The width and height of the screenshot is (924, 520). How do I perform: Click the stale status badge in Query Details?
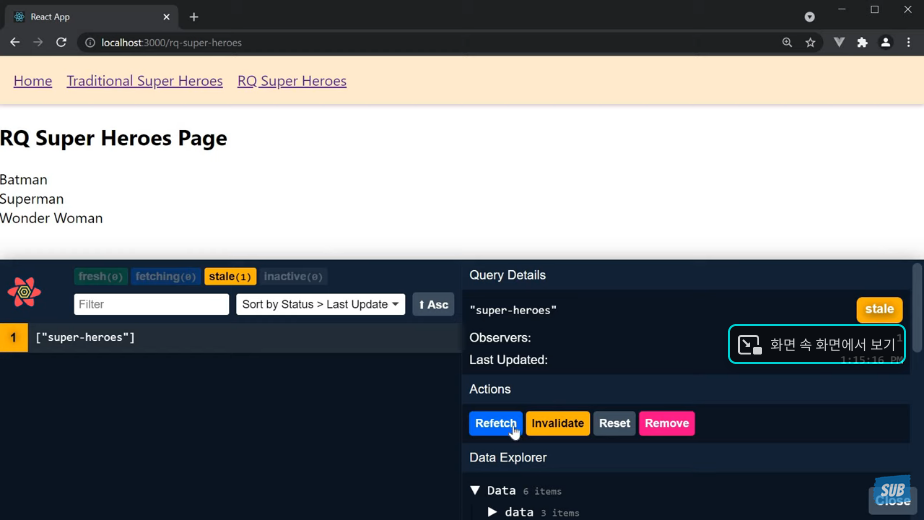coord(879,310)
